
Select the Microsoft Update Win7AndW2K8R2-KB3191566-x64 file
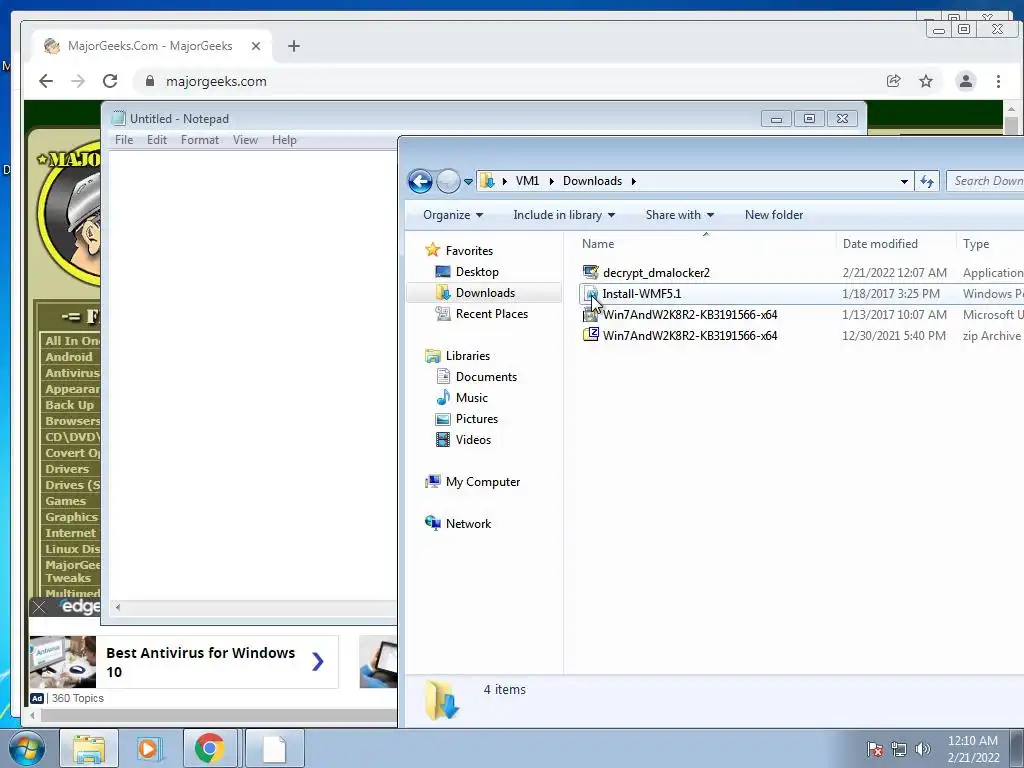point(690,315)
